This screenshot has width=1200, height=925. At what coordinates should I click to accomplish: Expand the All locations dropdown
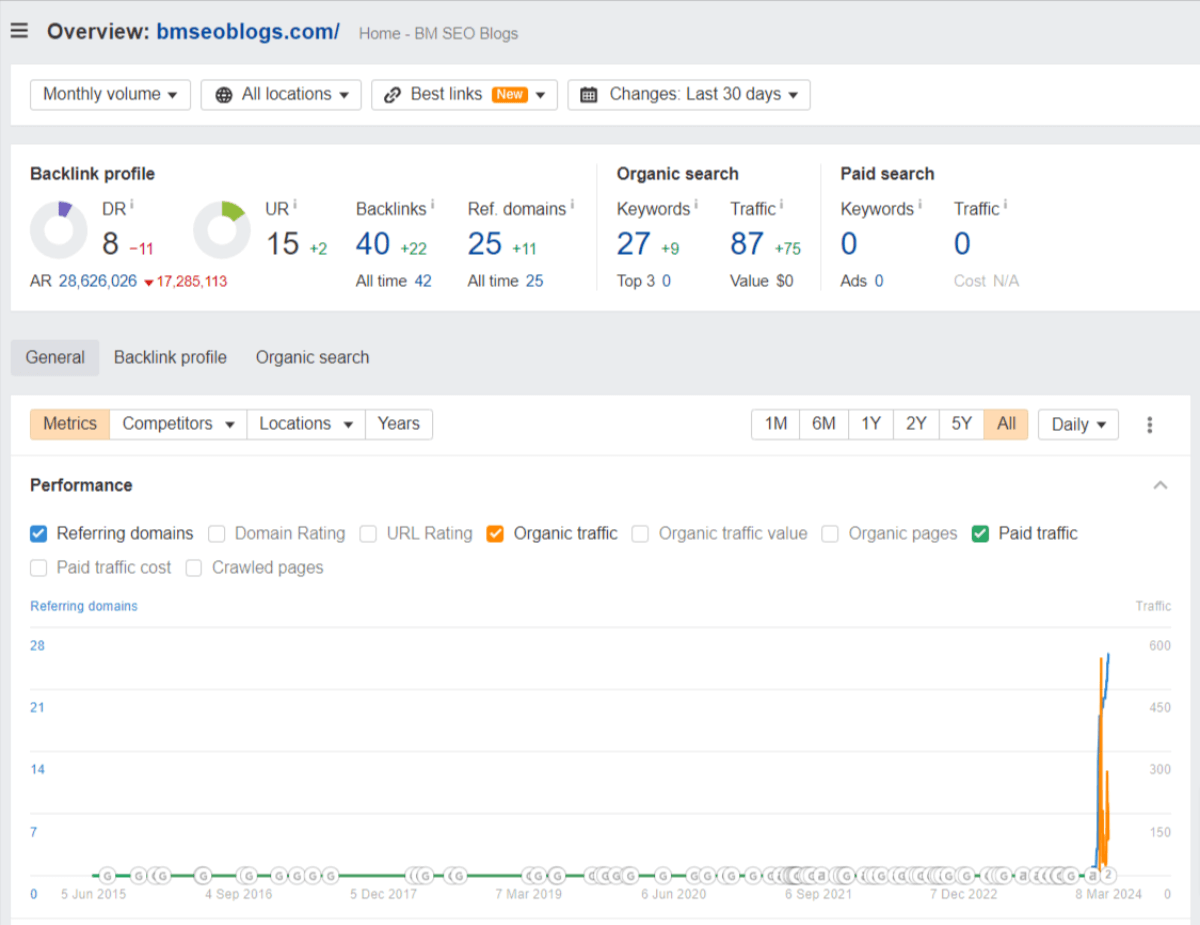(281, 94)
